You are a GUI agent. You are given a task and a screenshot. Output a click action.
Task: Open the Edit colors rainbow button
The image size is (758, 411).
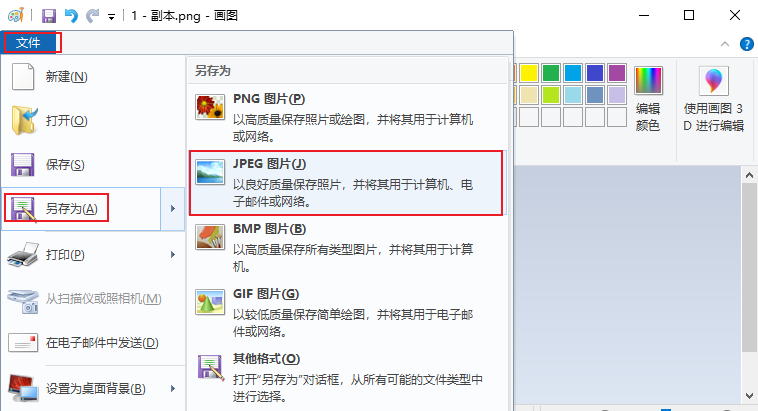pos(648,99)
